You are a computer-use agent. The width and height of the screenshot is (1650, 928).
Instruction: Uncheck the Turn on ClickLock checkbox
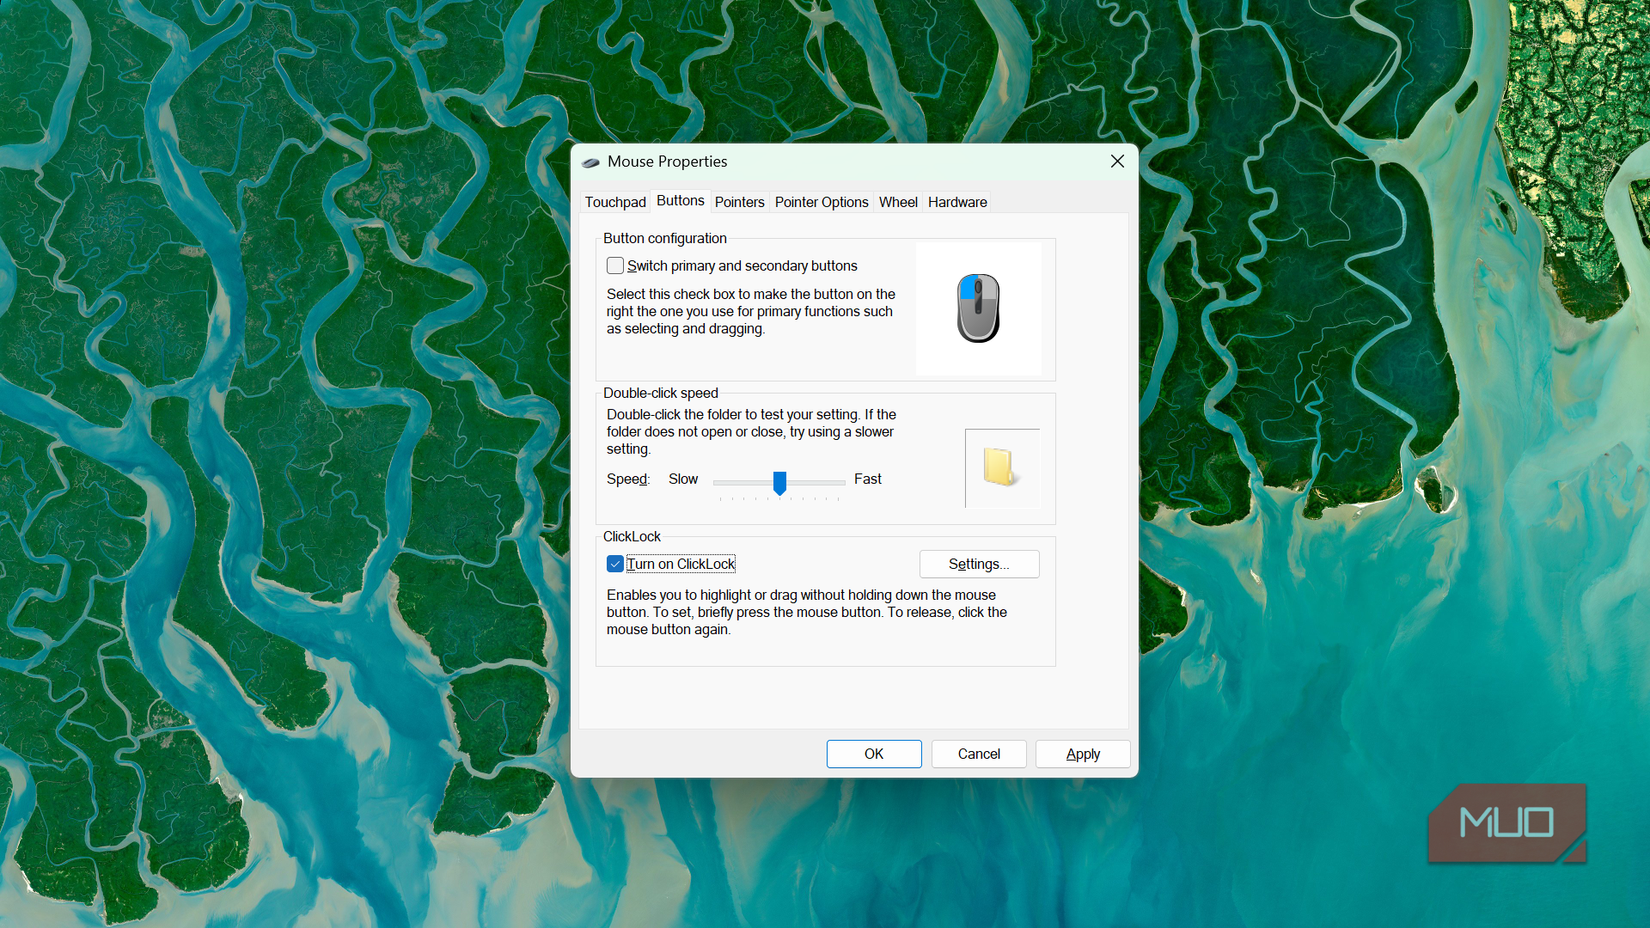tap(615, 564)
